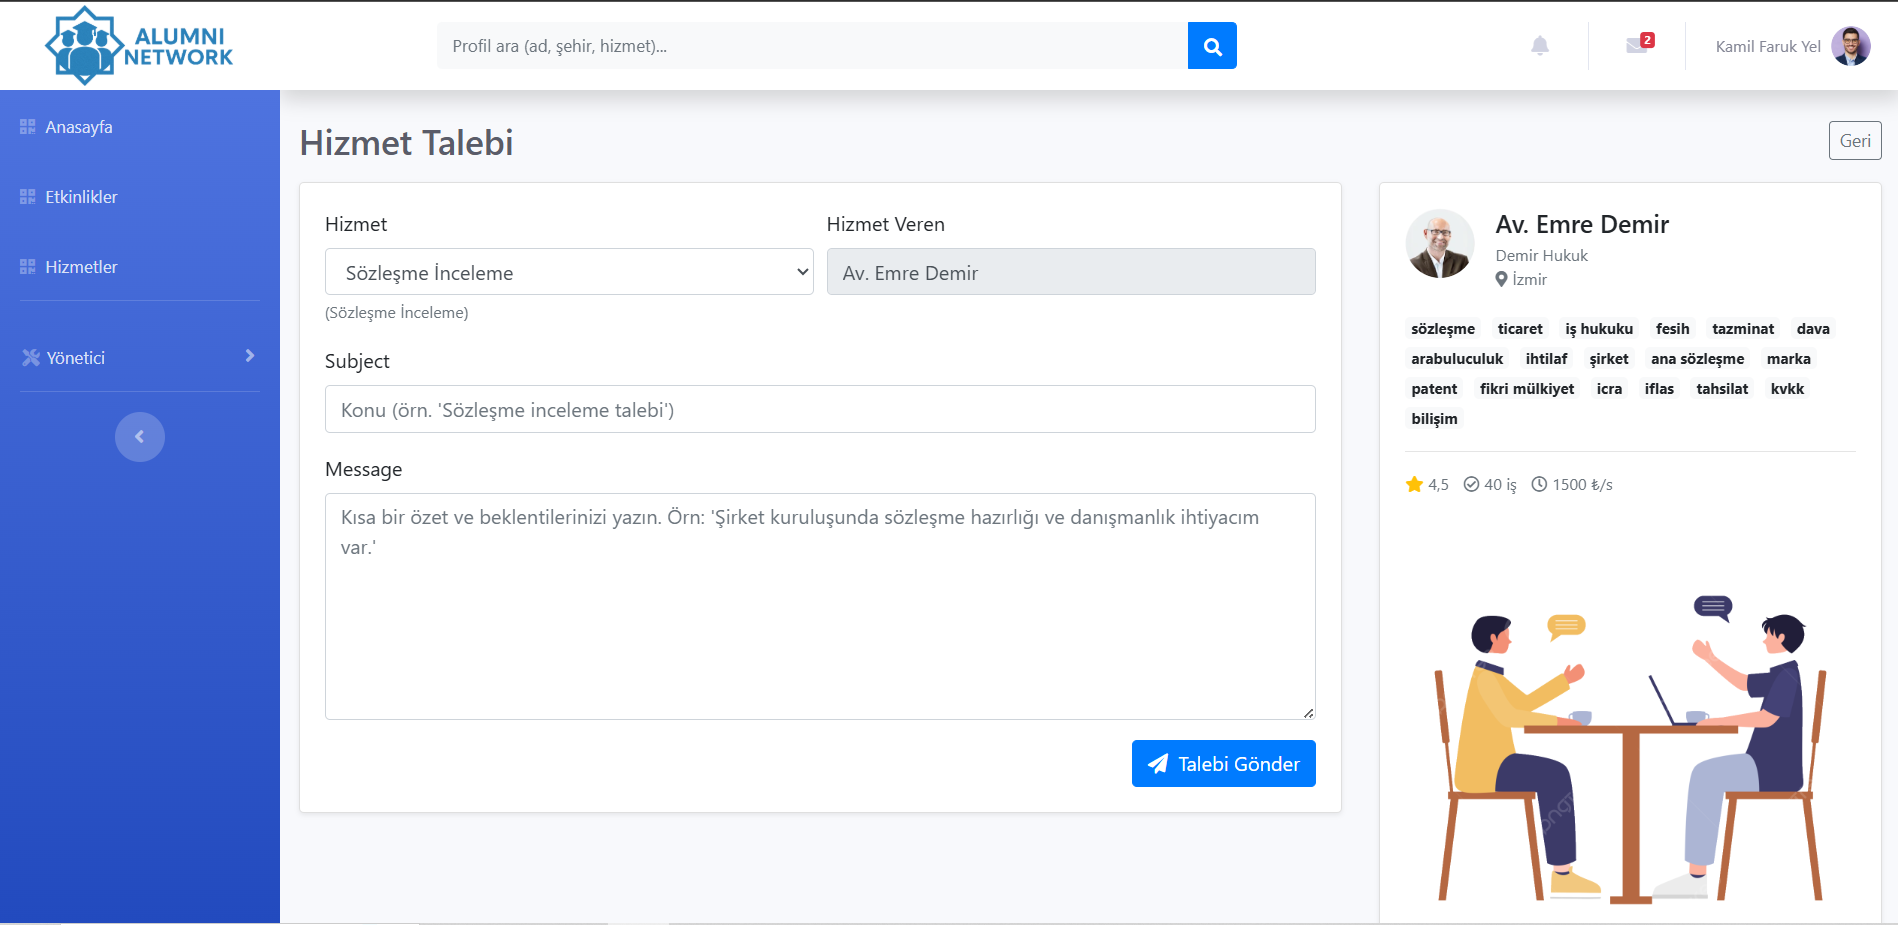The height and width of the screenshot is (925, 1898).
Task: Click the checkmark icon beside 40 iş
Action: (1471, 485)
